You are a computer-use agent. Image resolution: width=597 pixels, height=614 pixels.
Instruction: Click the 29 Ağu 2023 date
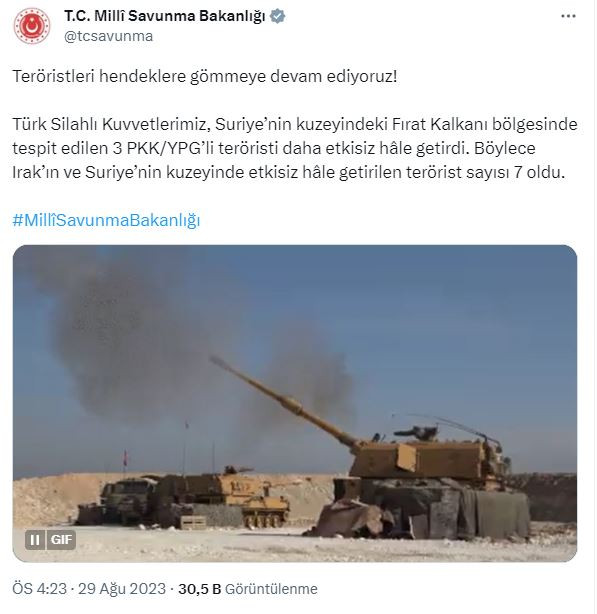click(122, 589)
